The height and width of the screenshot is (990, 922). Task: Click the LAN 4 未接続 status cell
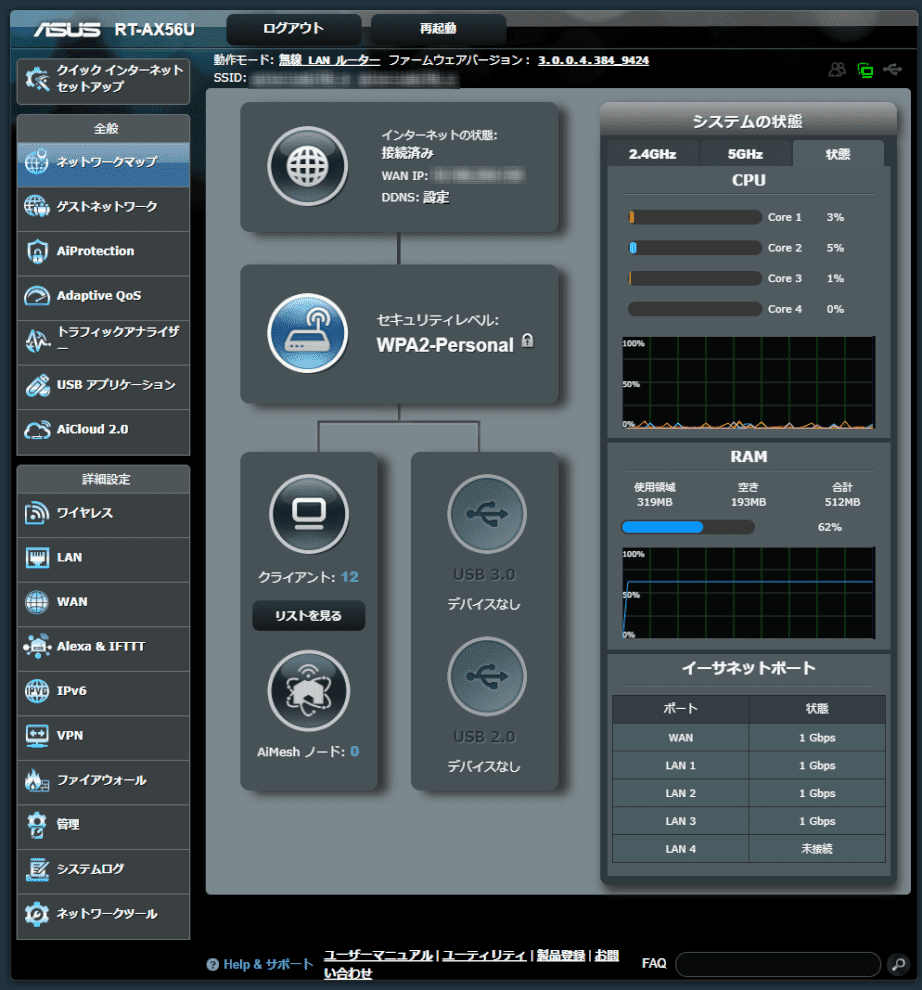pos(817,849)
